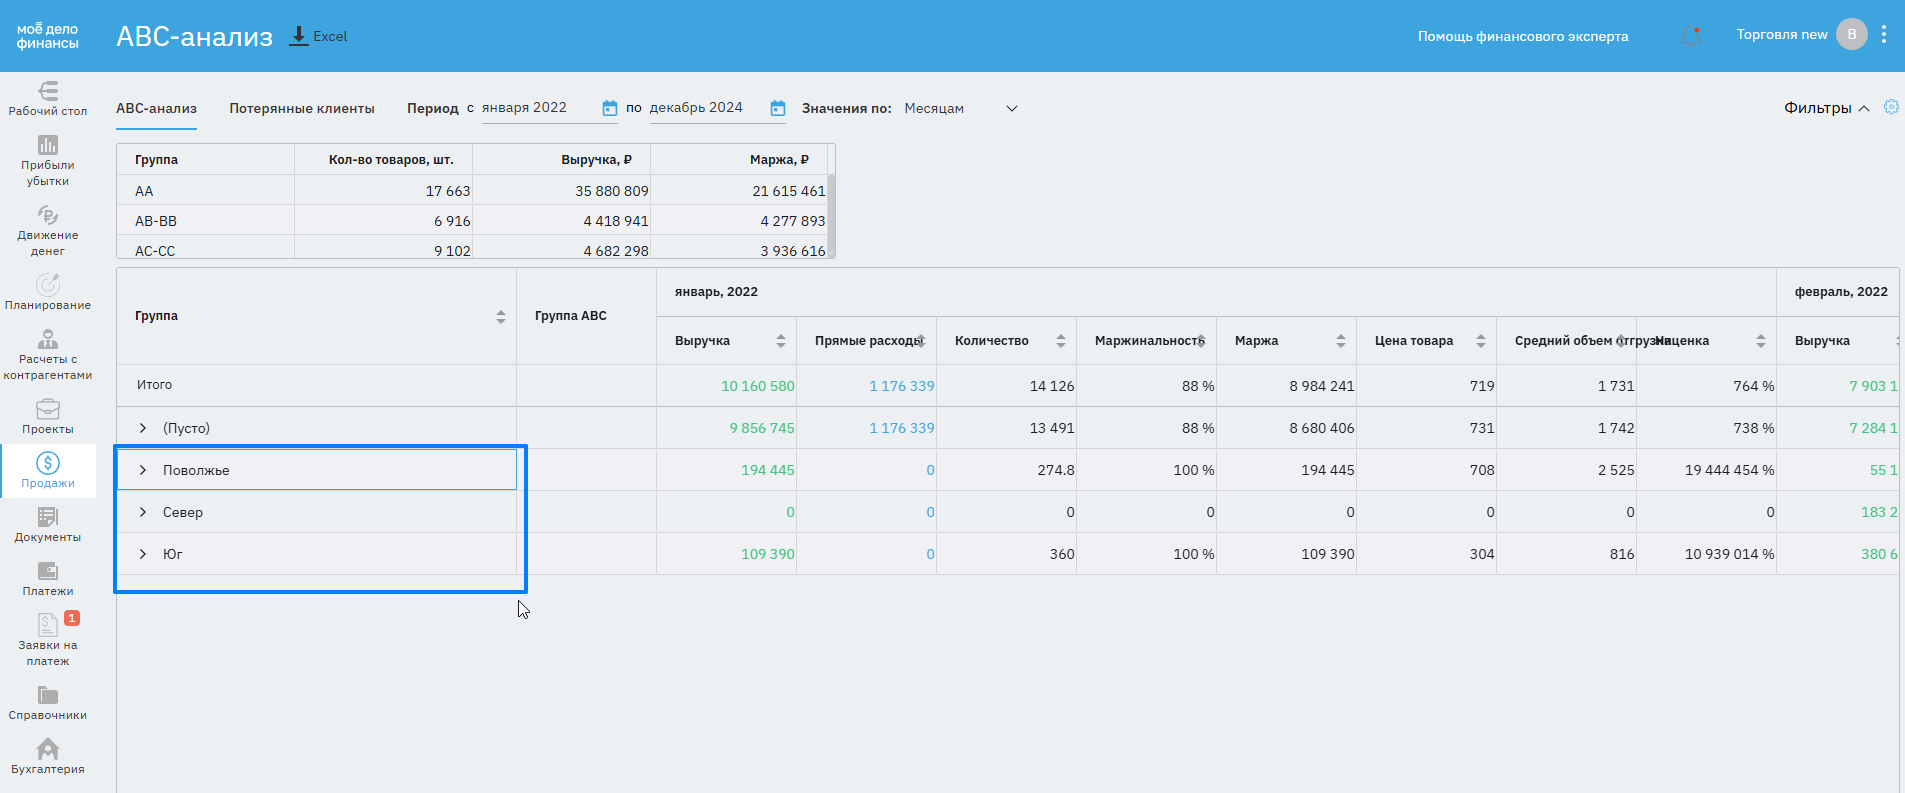
Task: Open the Продажи section in sidebar
Action: point(48,470)
